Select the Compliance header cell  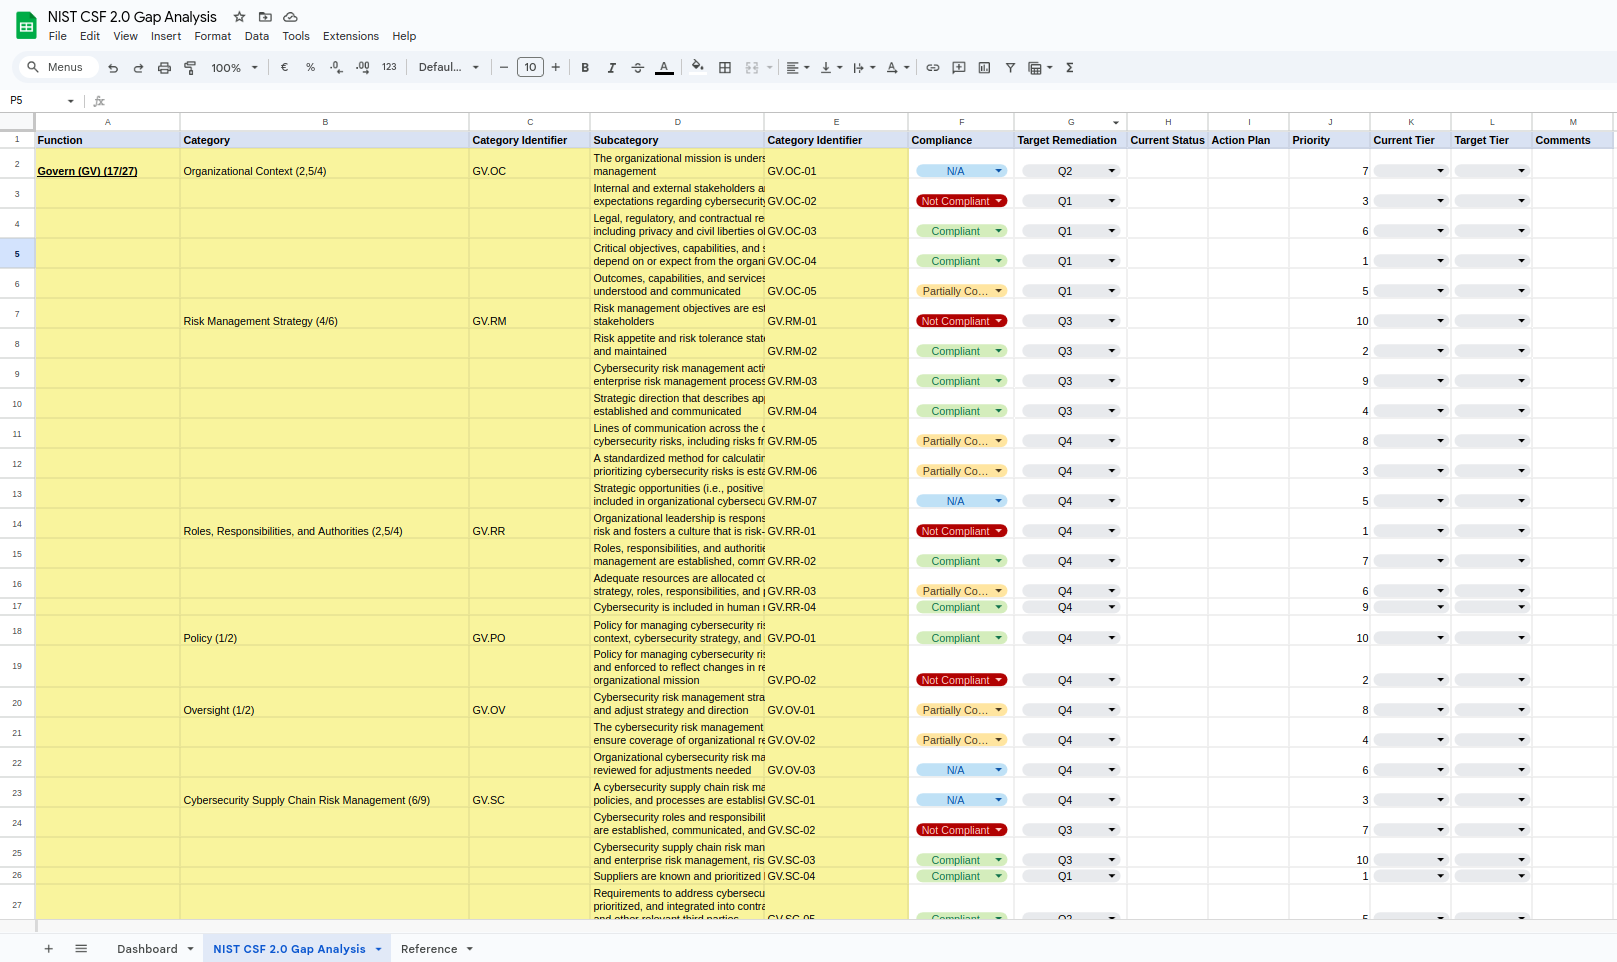pos(961,140)
